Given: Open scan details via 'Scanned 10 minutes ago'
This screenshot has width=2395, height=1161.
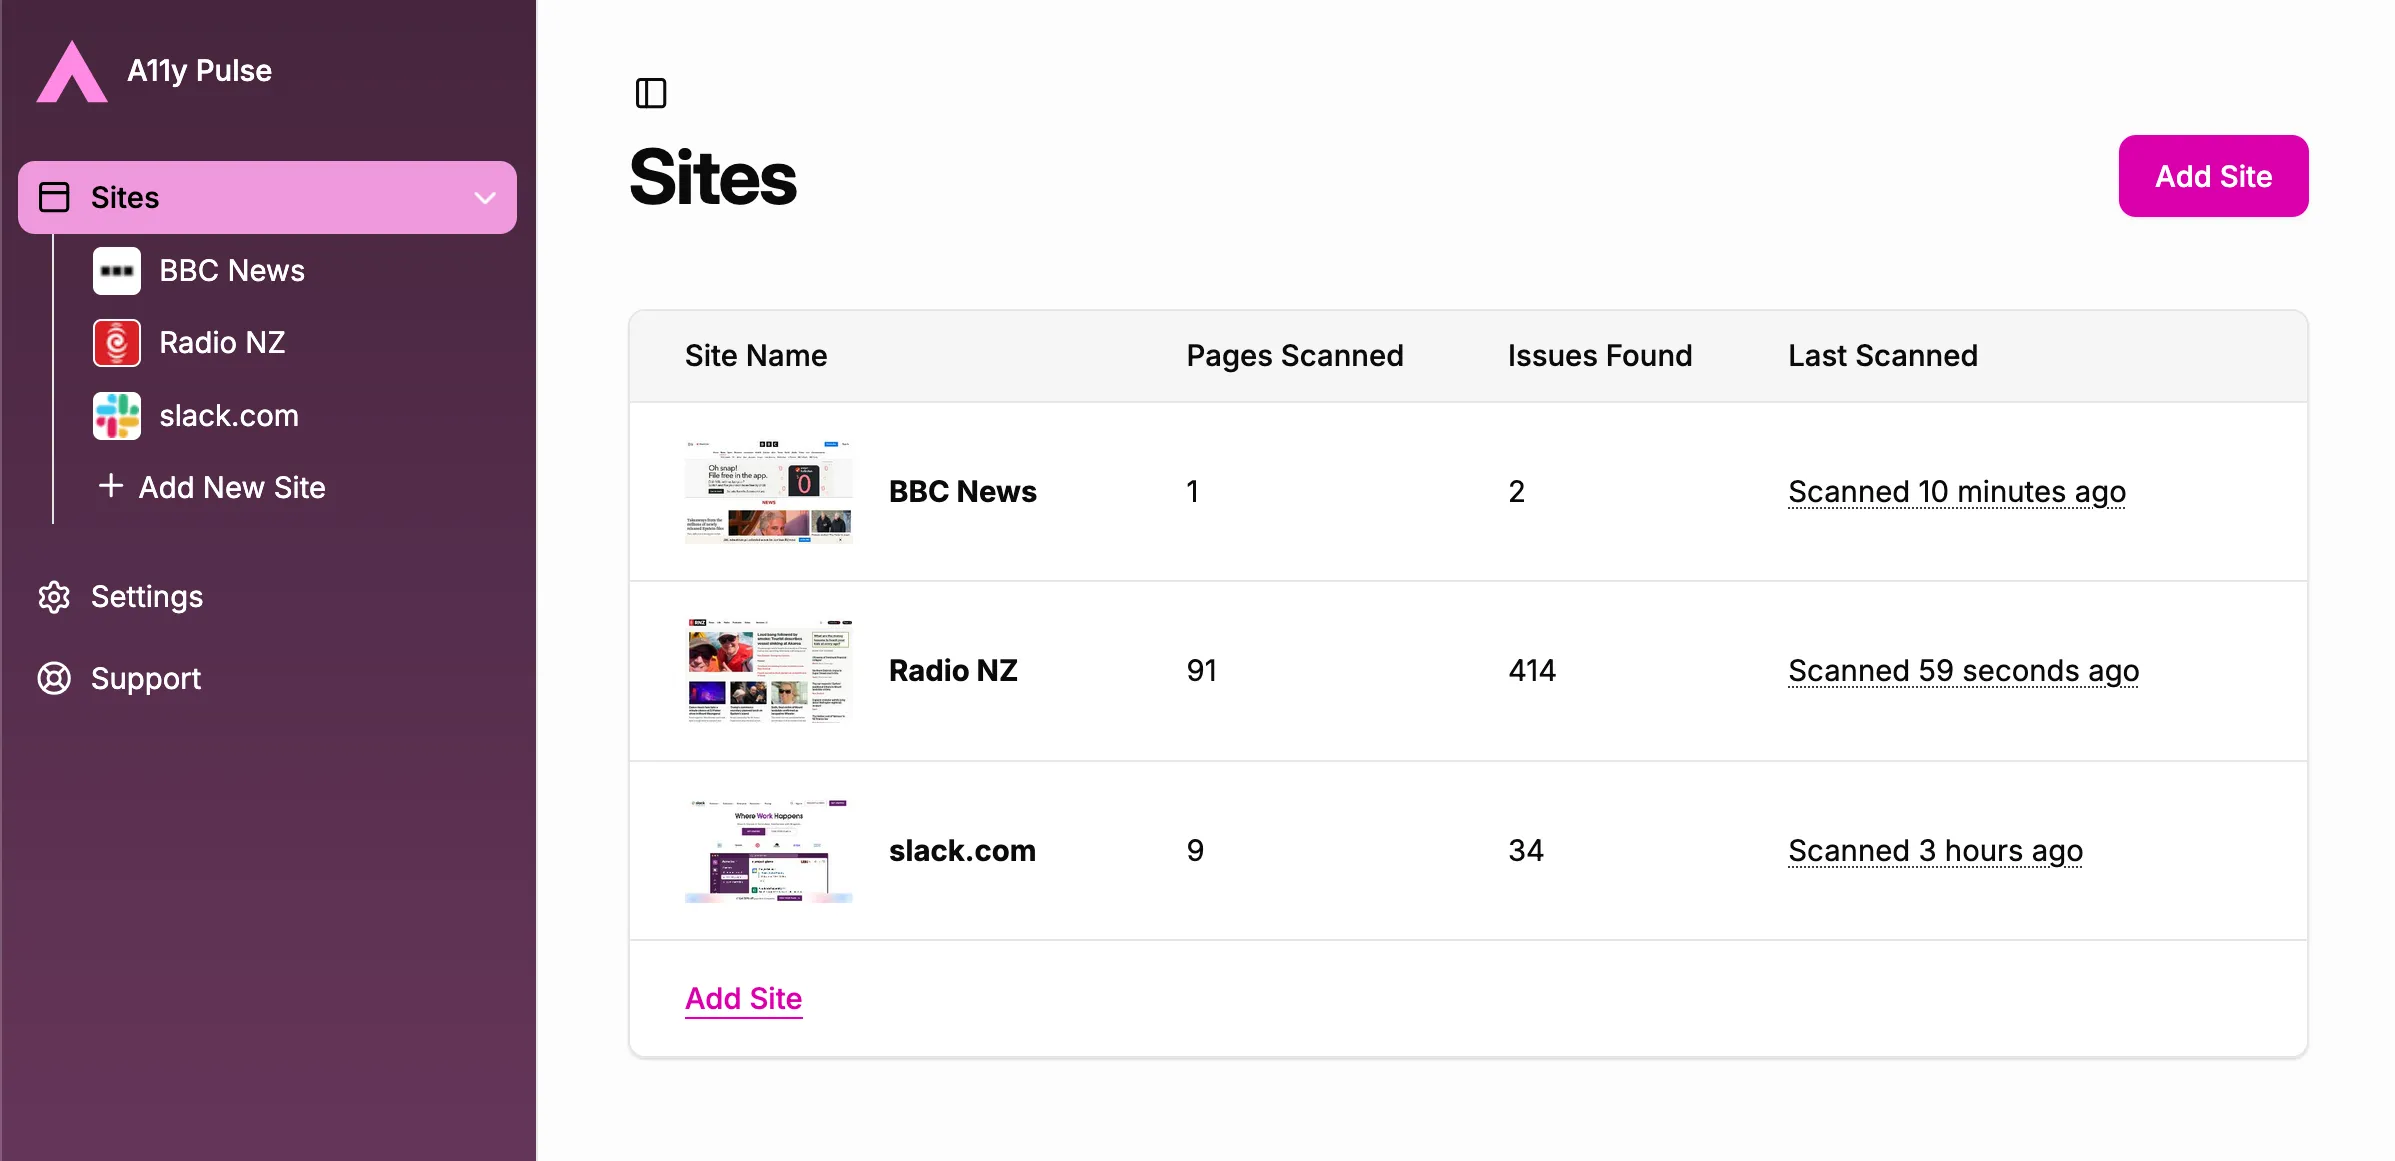Looking at the screenshot, I should pyautogui.click(x=1957, y=491).
